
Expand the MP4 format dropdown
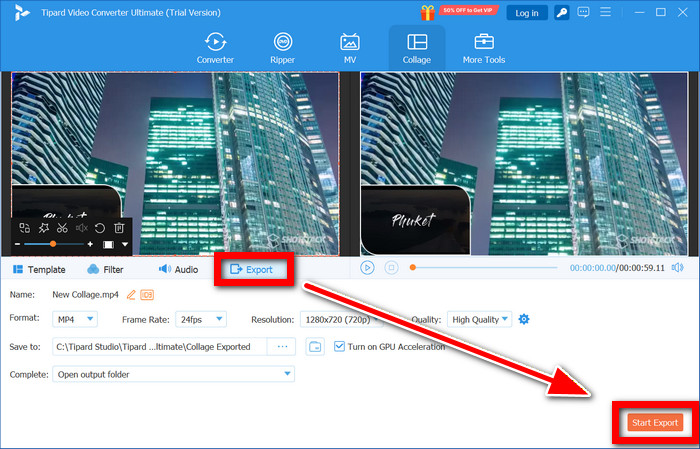click(75, 319)
